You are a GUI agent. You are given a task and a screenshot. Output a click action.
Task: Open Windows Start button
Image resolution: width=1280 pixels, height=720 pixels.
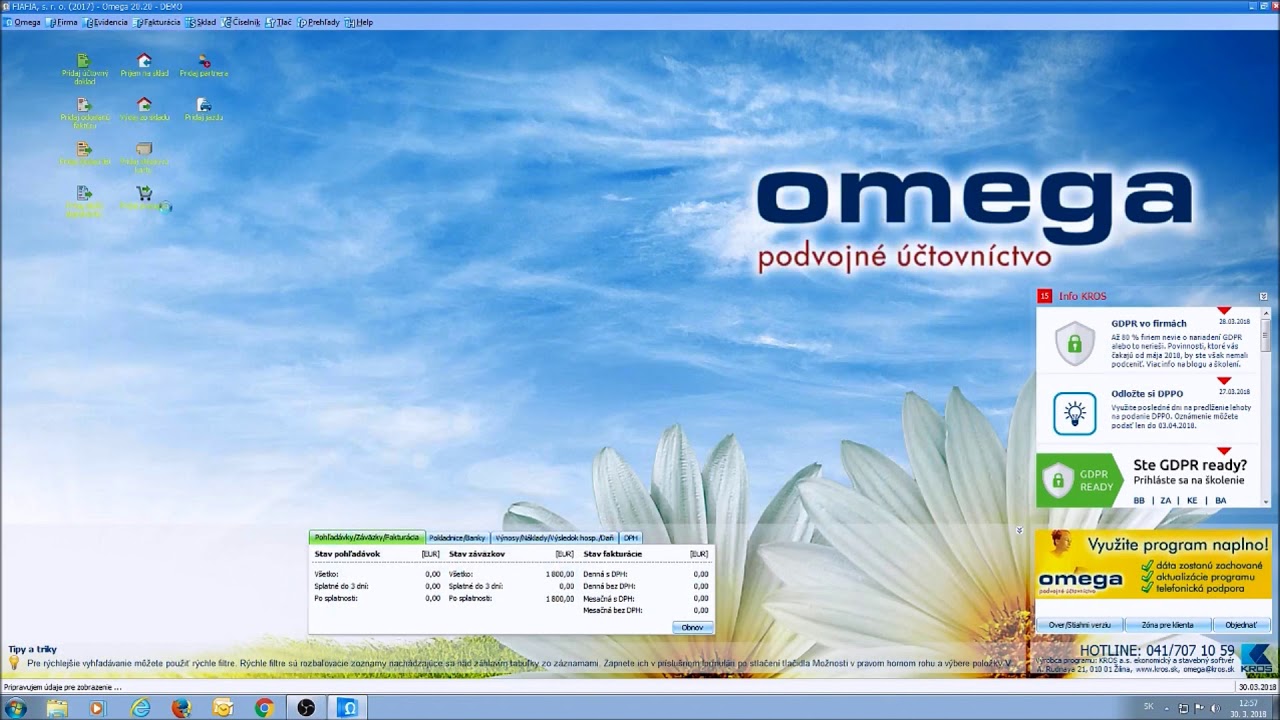pos(15,708)
